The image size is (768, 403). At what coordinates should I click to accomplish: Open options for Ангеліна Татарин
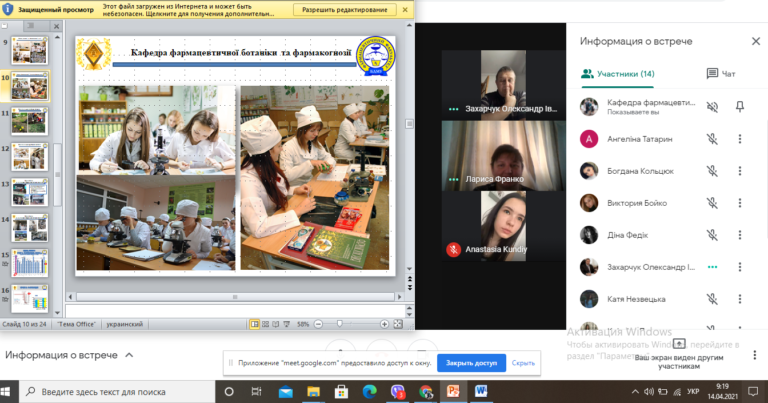740,139
